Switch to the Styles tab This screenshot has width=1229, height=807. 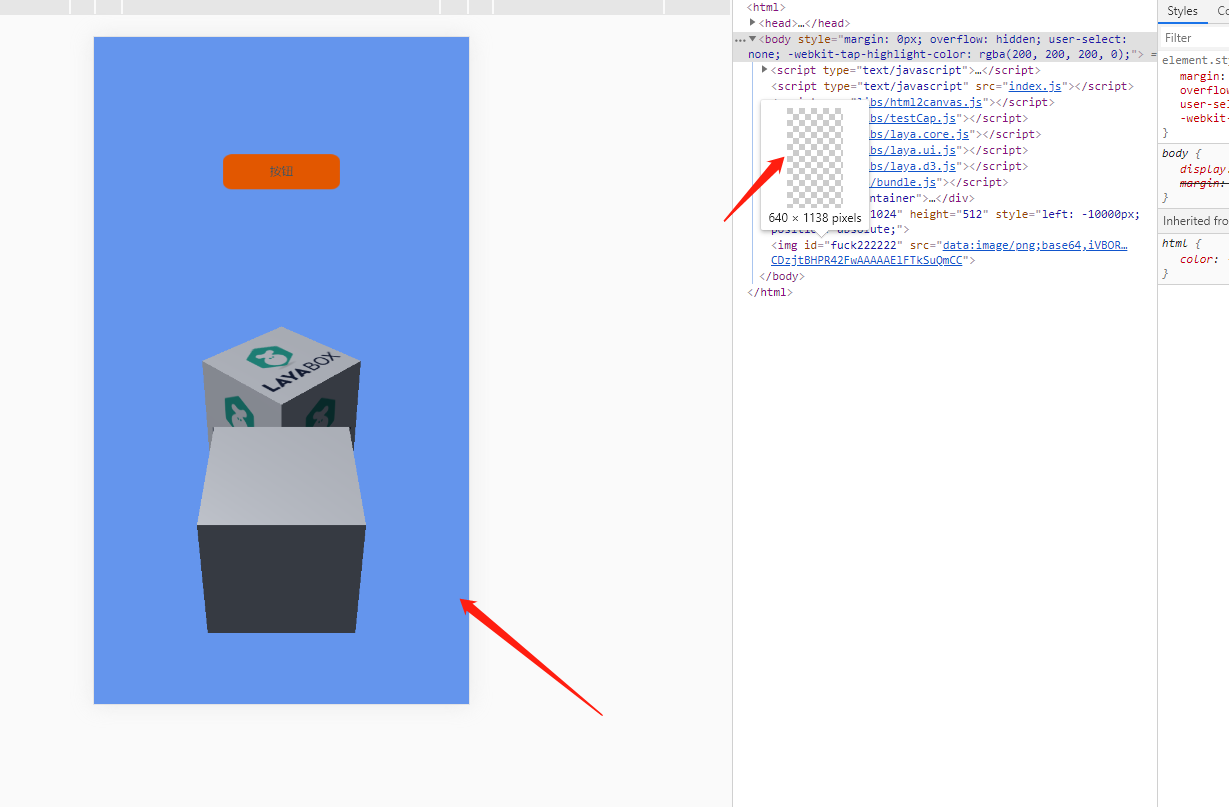[x=1182, y=11]
